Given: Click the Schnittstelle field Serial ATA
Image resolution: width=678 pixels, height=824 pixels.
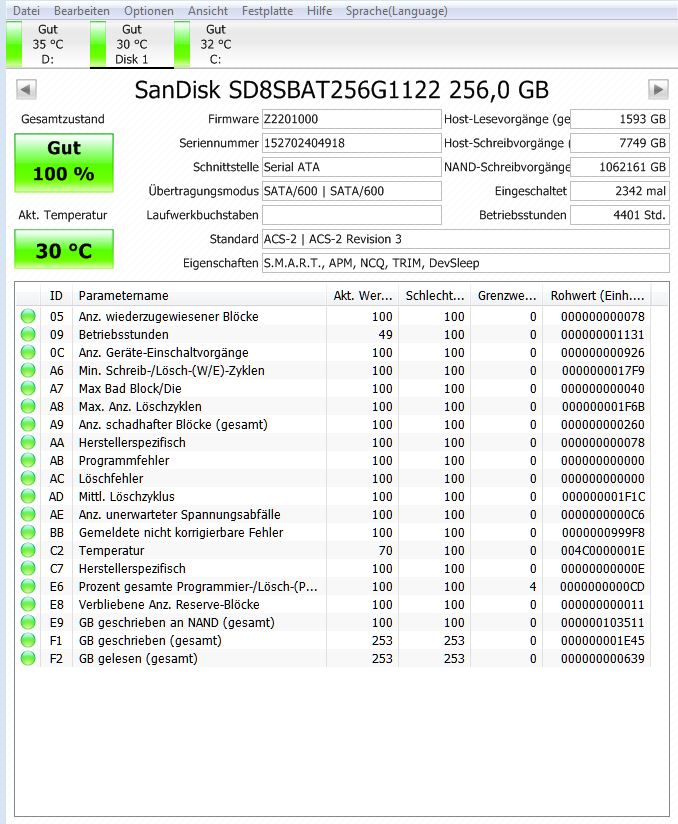Looking at the screenshot, I should 352,167.
